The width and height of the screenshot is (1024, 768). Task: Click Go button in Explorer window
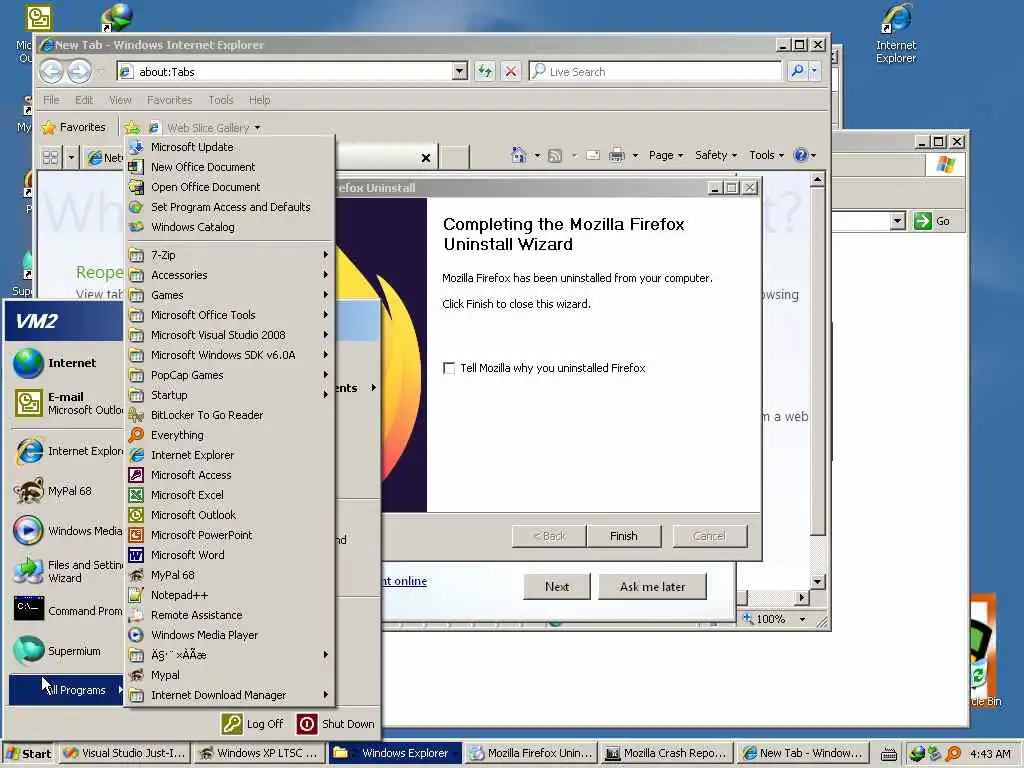[x=933, y=221]
